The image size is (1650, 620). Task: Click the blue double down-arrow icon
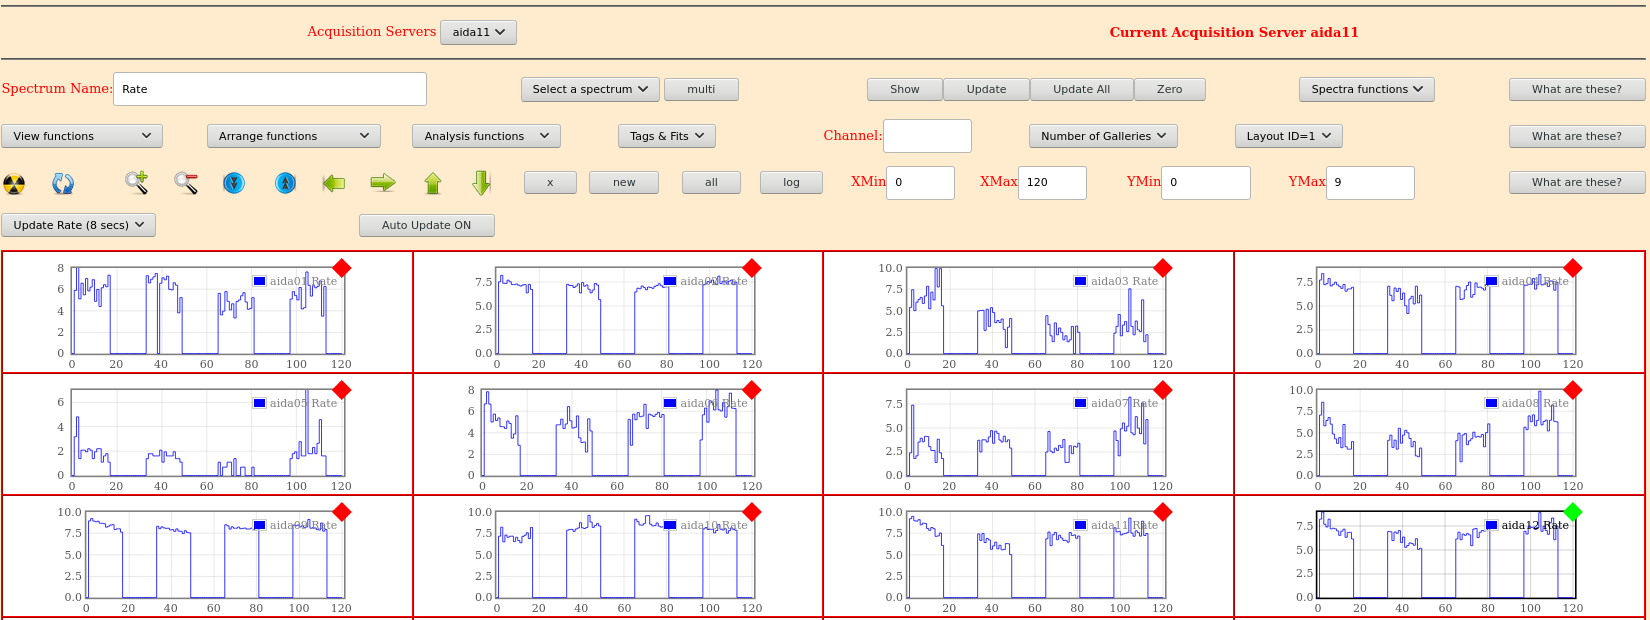coord(234,183)
